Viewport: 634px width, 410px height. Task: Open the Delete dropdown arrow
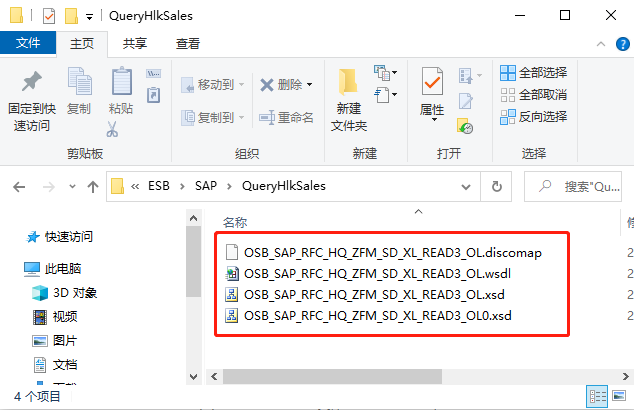point(310,85)
